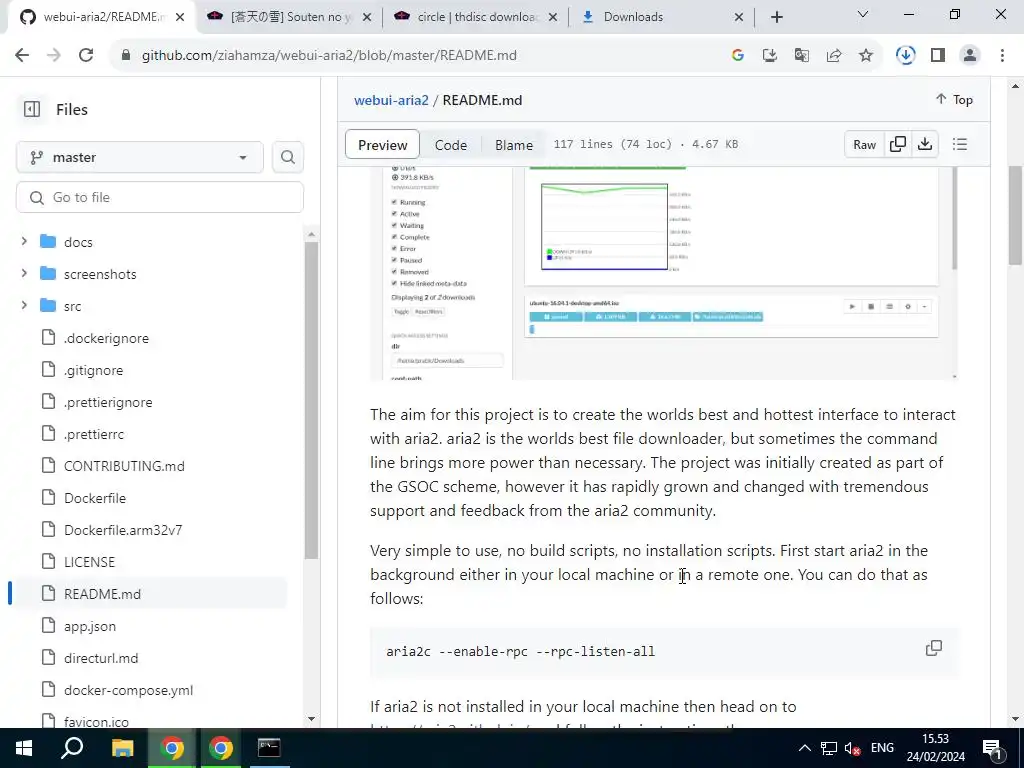Open app.json file
The width and height of the screenshot is (1024, 768).
point(89,626)
